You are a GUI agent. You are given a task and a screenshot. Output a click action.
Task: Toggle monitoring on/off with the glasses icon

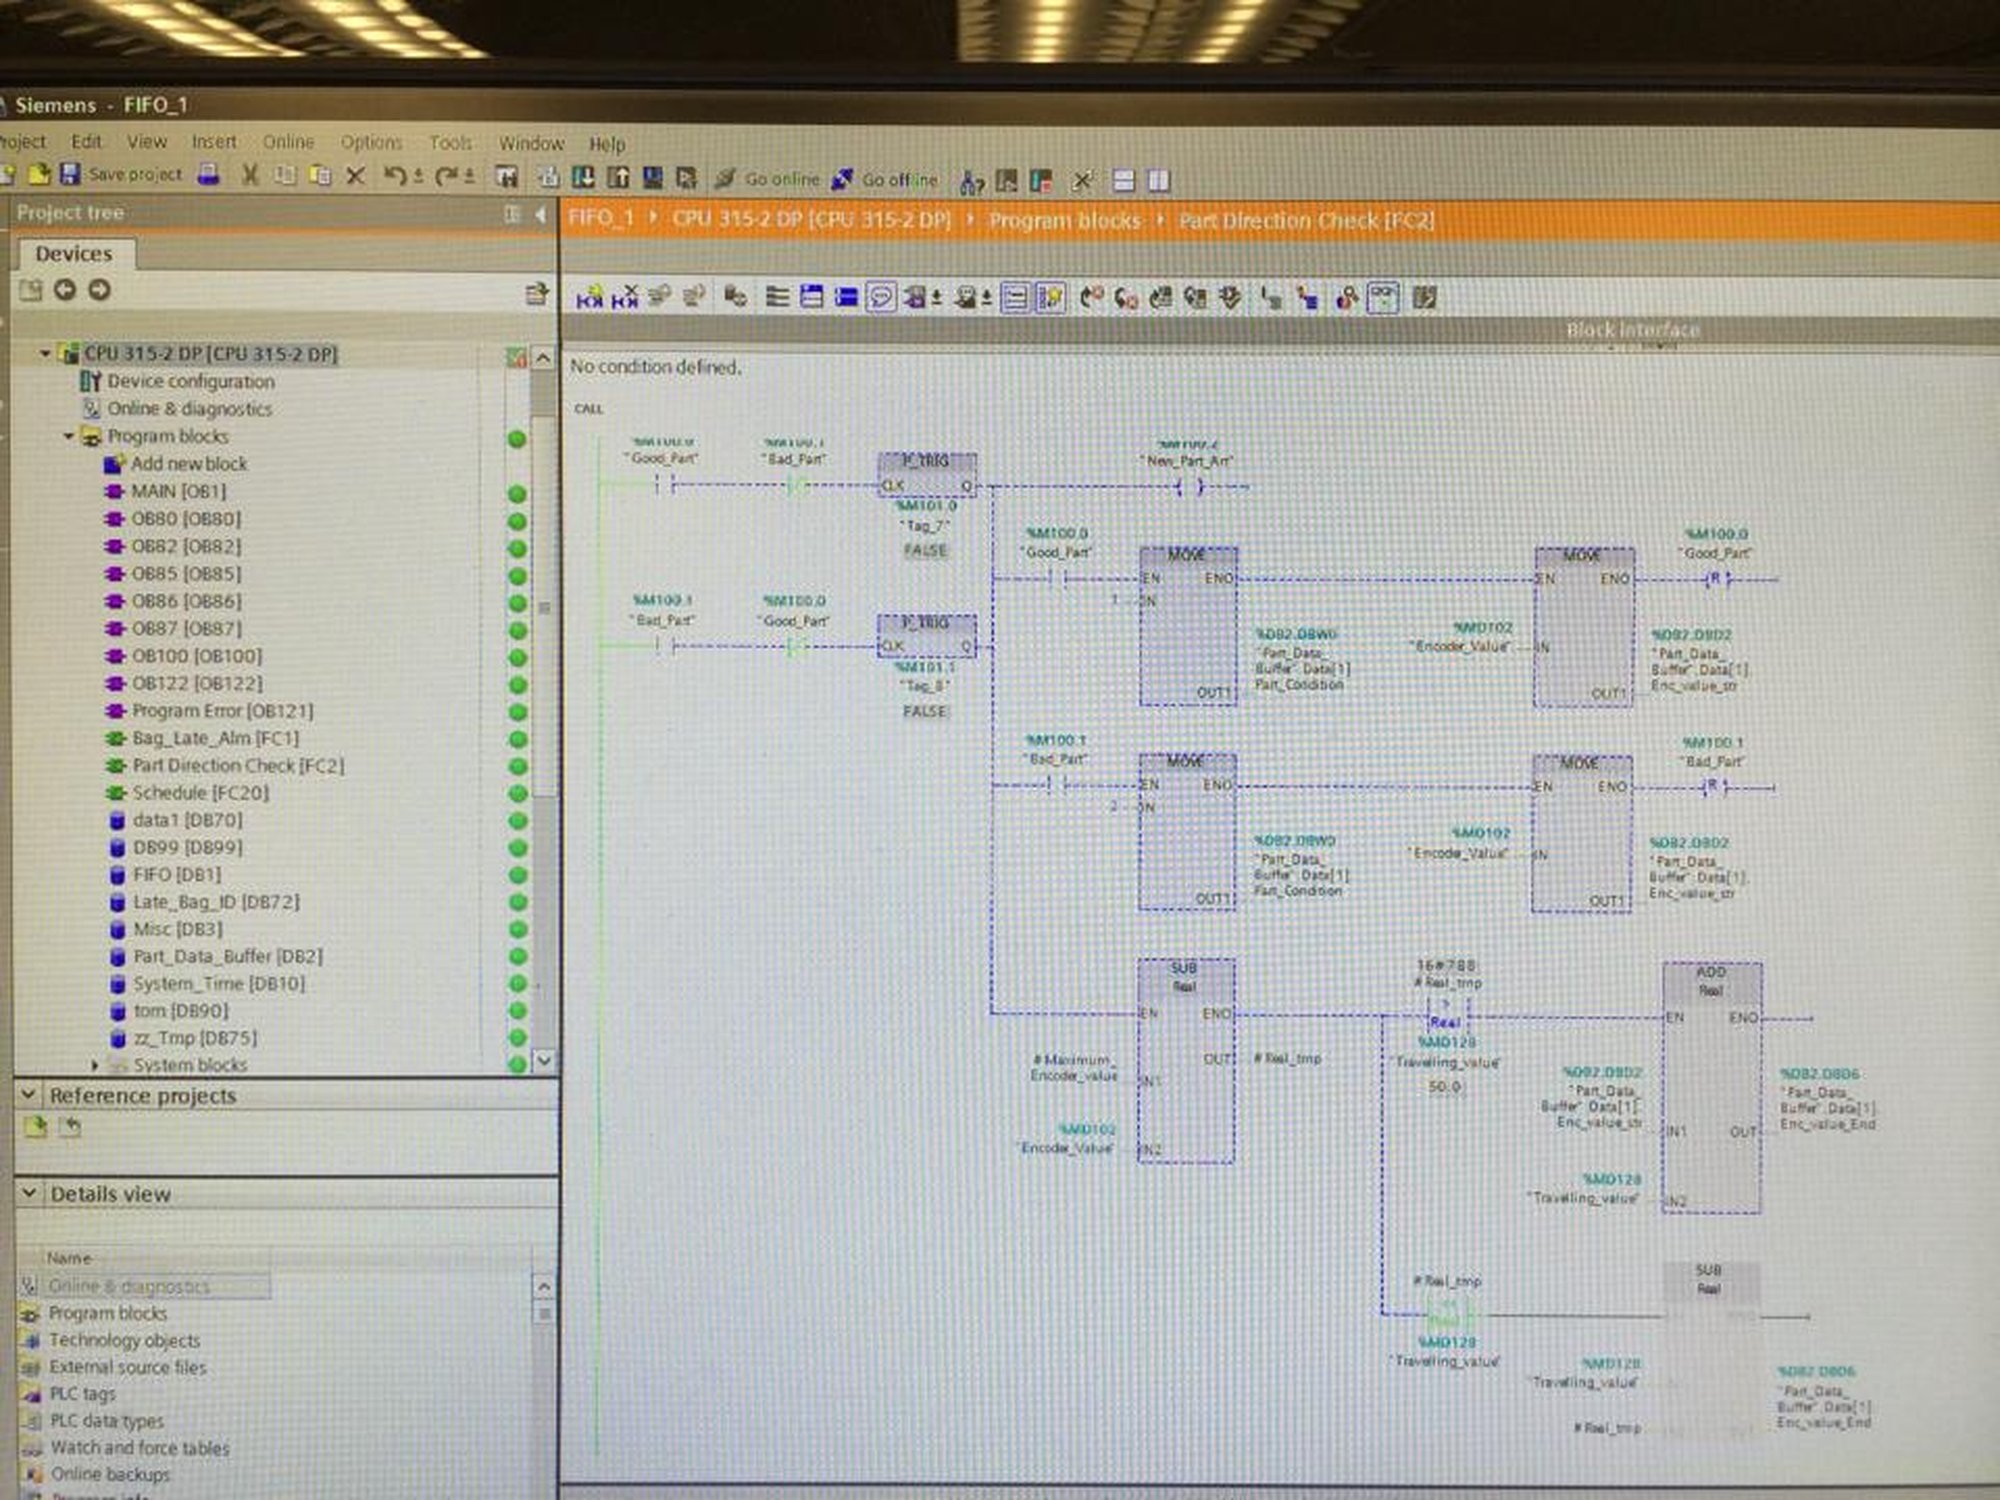tap(1383, 297)
